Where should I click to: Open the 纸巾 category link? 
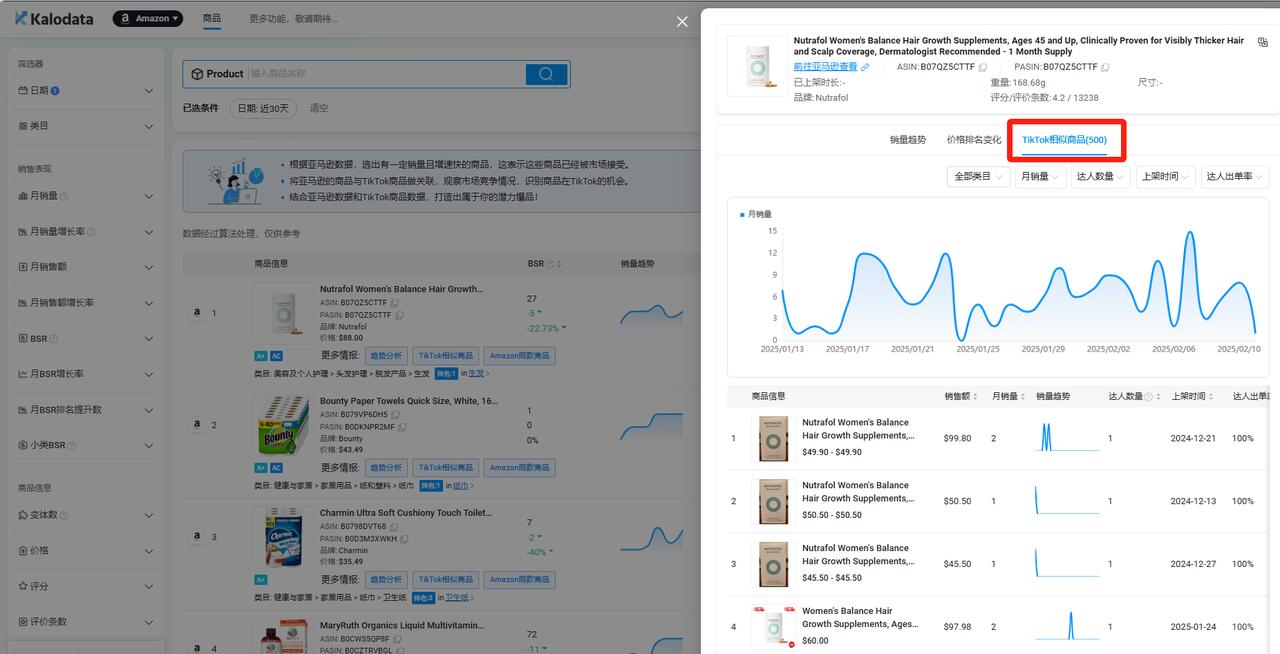tap(461, 485)
